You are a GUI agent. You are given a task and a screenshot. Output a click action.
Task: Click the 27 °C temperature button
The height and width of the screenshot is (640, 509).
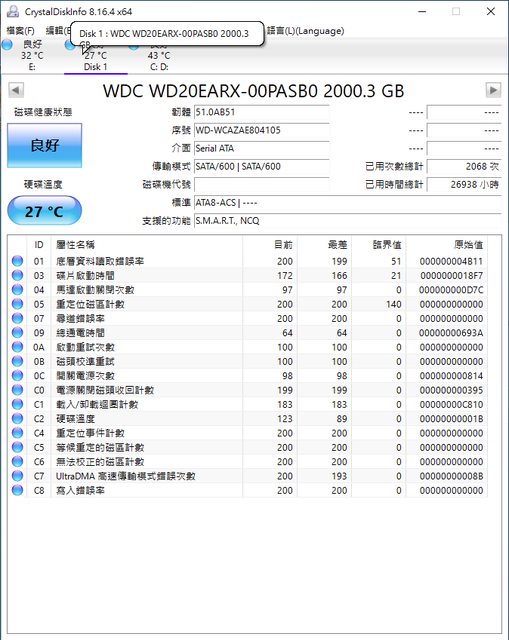pos(44,211)
